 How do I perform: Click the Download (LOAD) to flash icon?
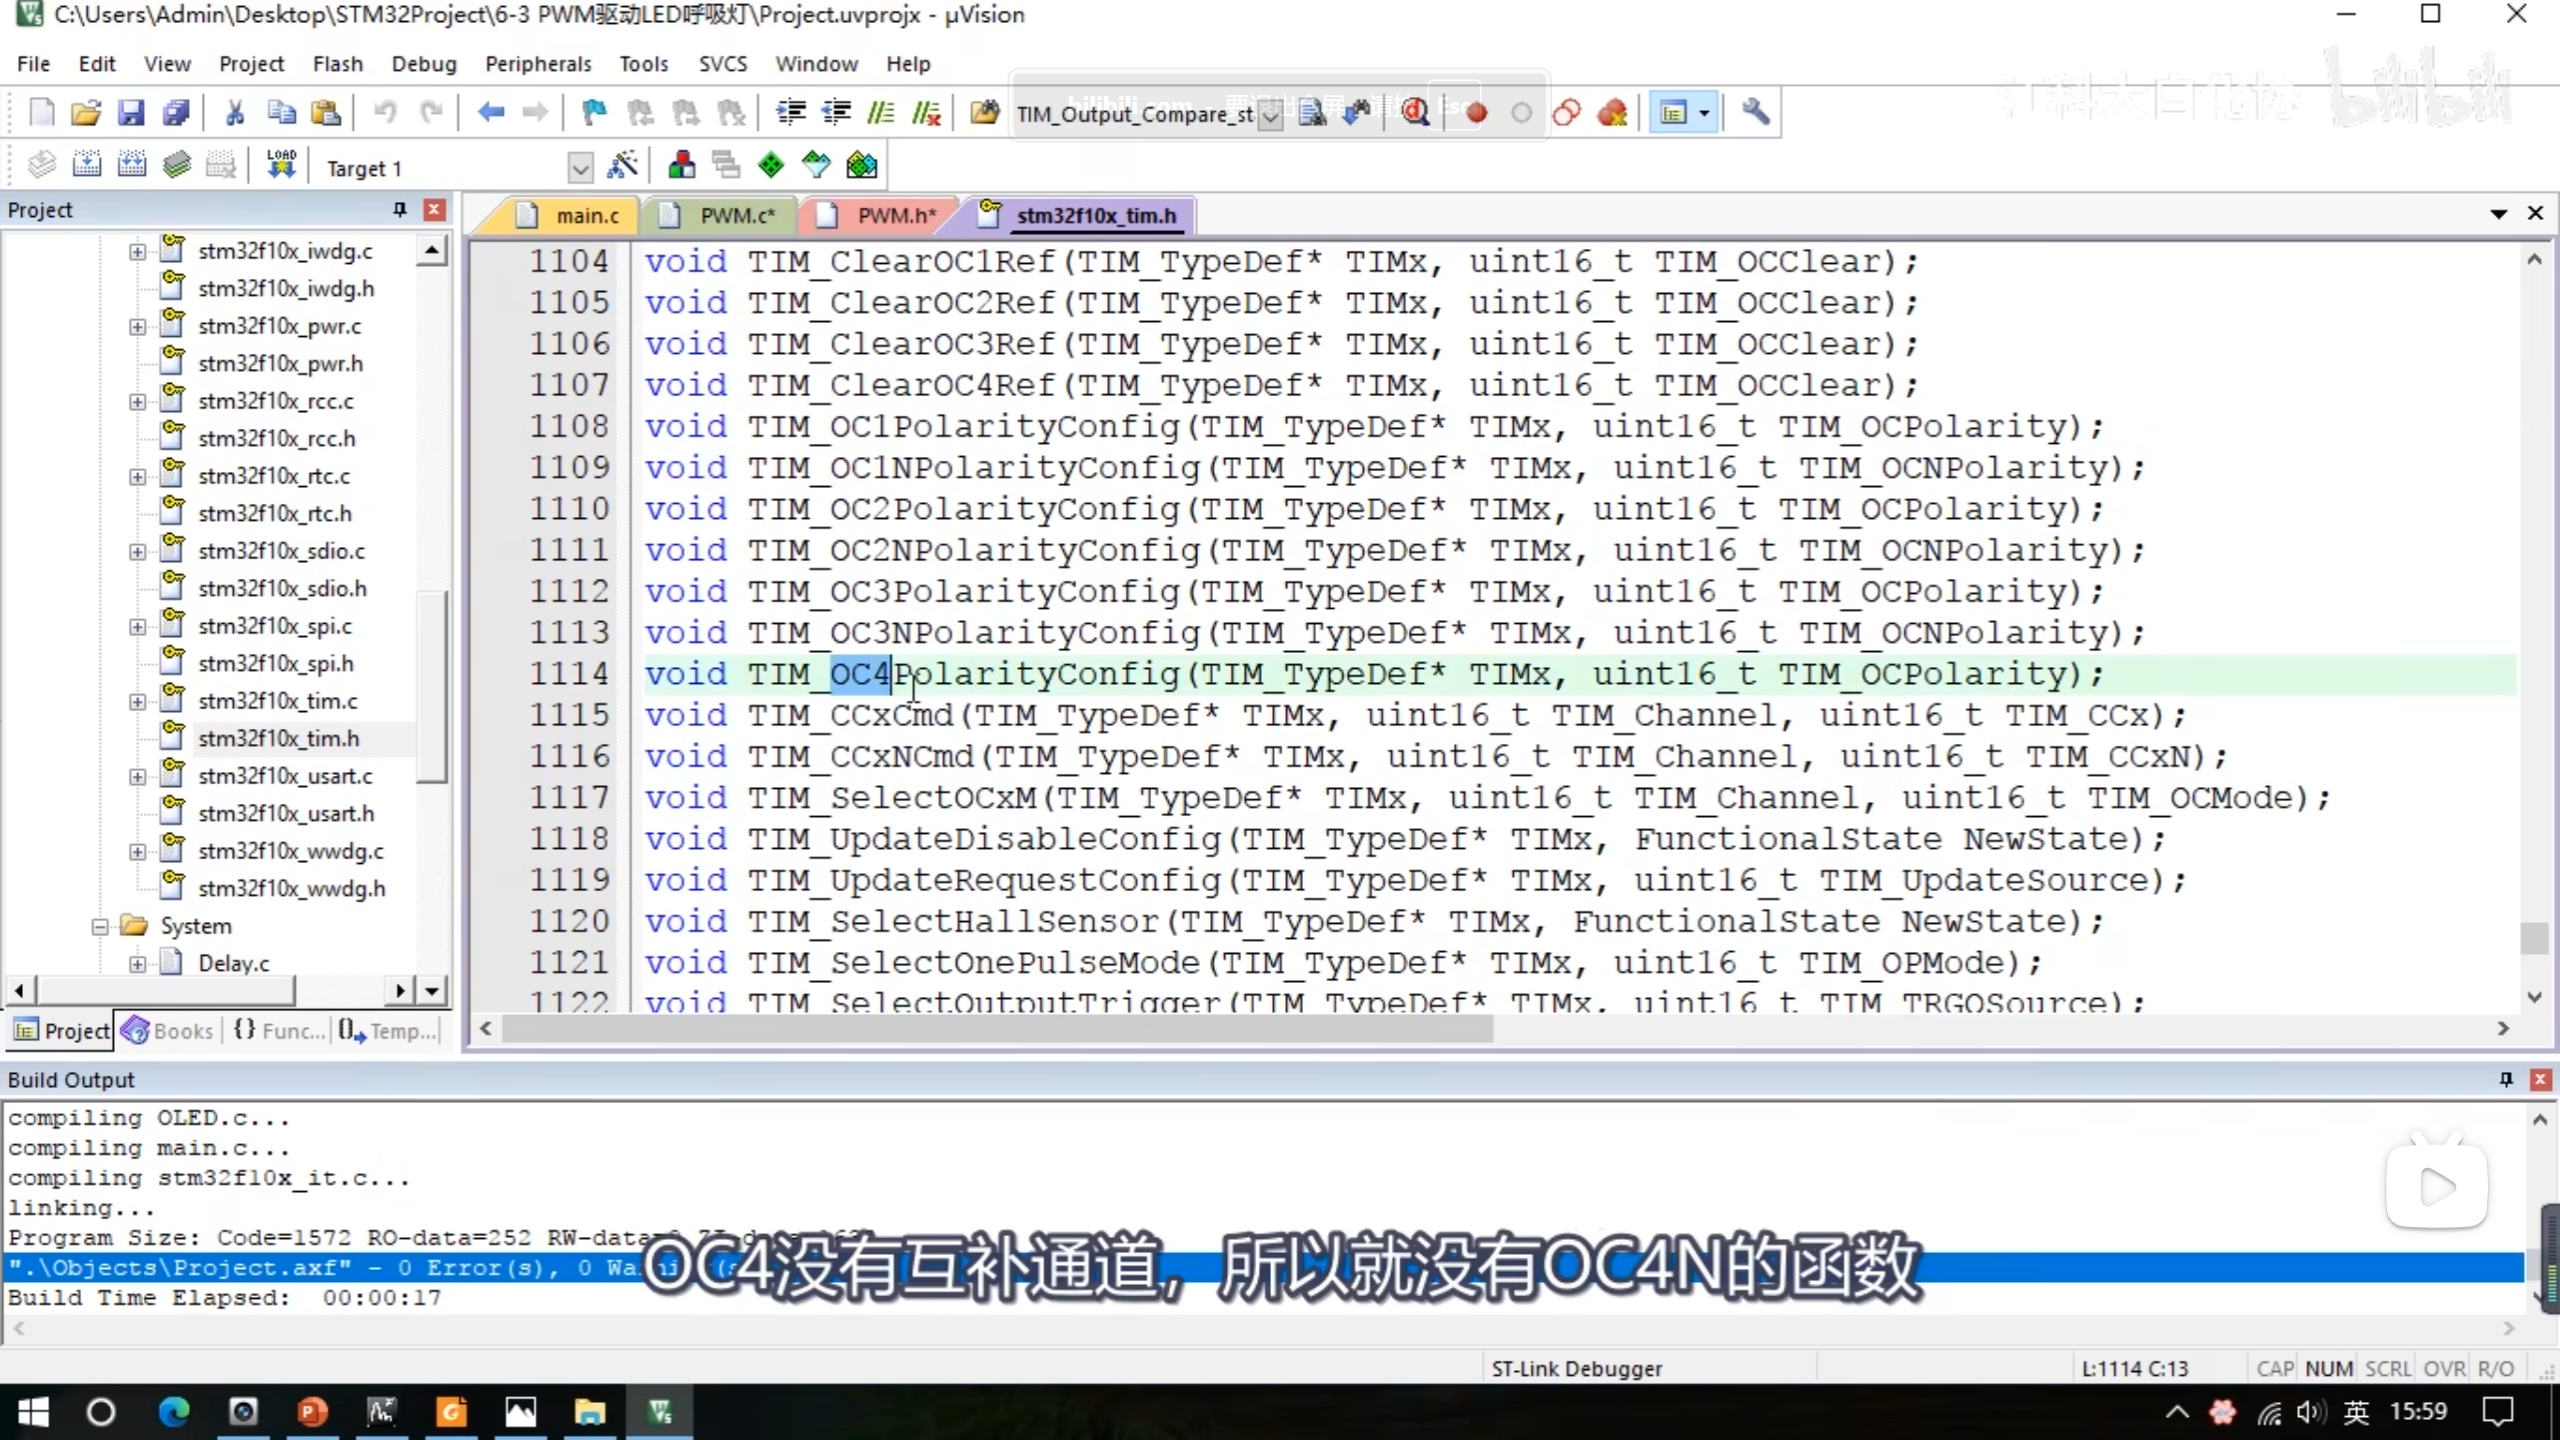[281, 166]
